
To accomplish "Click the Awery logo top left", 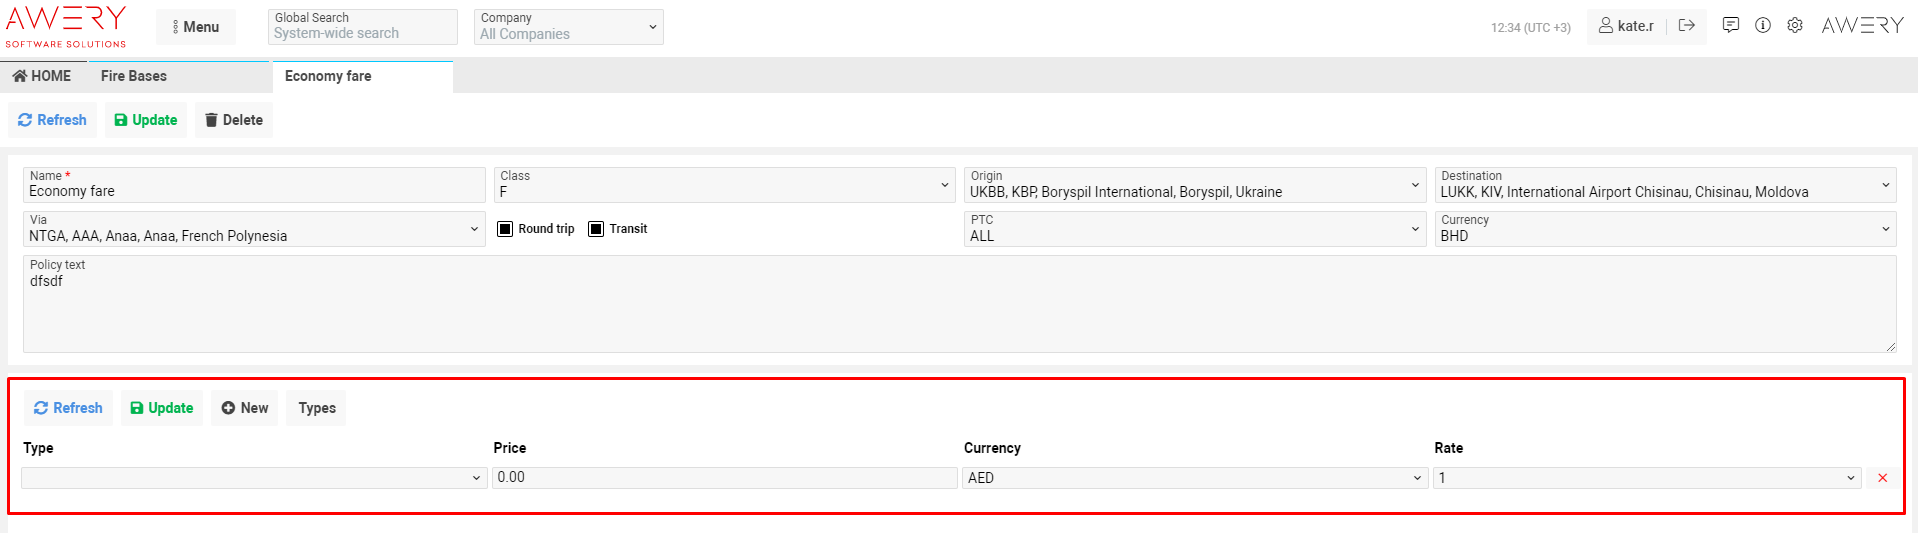I will (66, 26).
